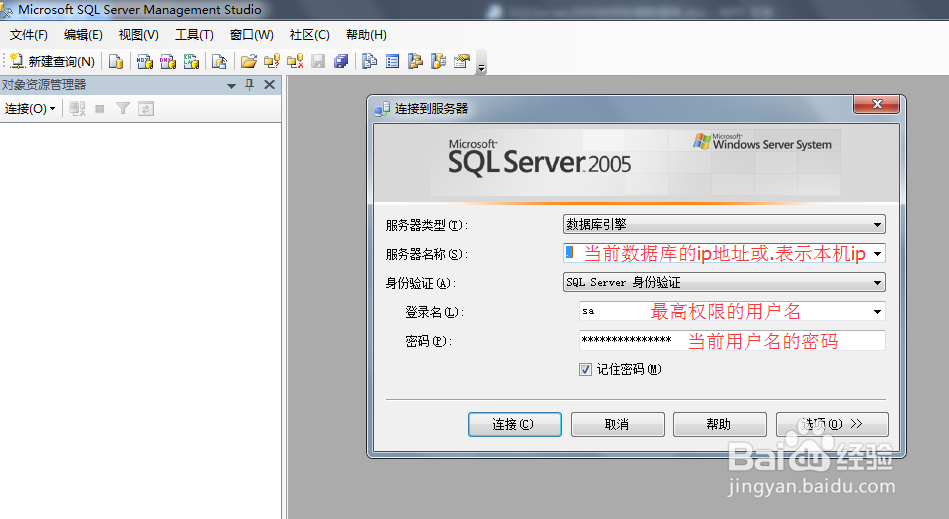
Task: Expand the 服务器类型 dropdown
Action: pos(877,224)
